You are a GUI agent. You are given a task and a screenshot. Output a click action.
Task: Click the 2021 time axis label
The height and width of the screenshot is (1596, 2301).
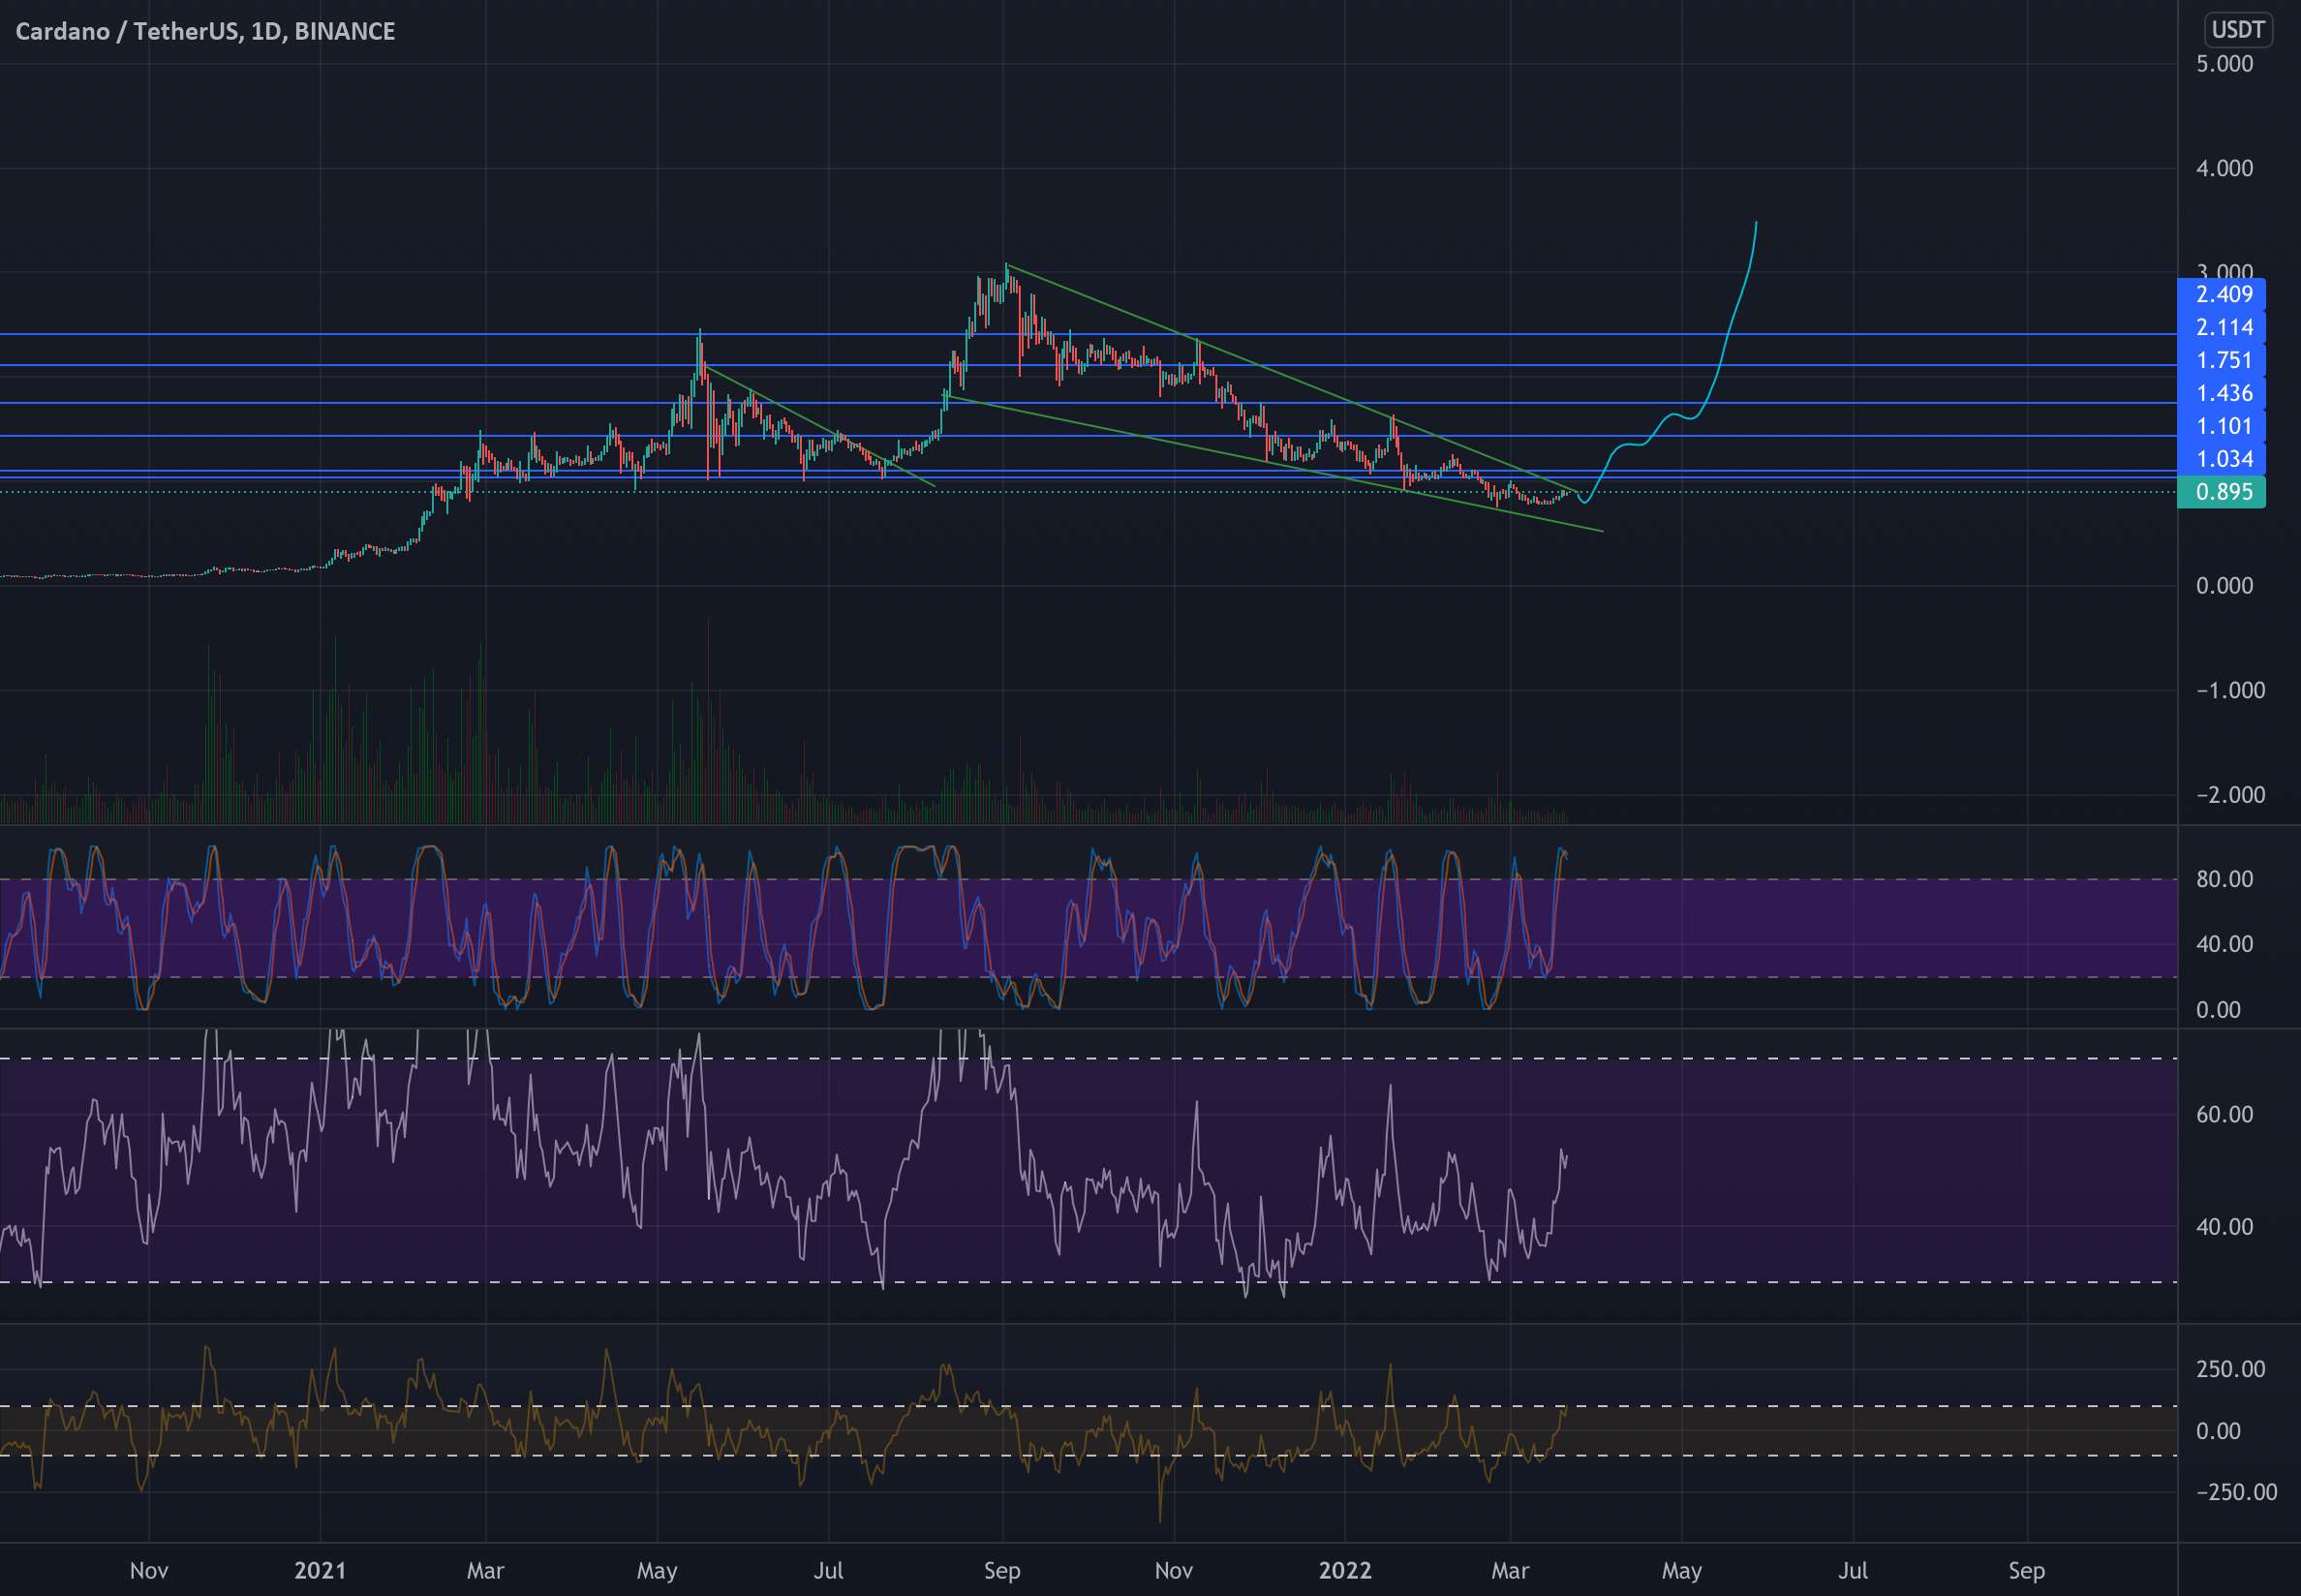click(x=320, y=1570)
